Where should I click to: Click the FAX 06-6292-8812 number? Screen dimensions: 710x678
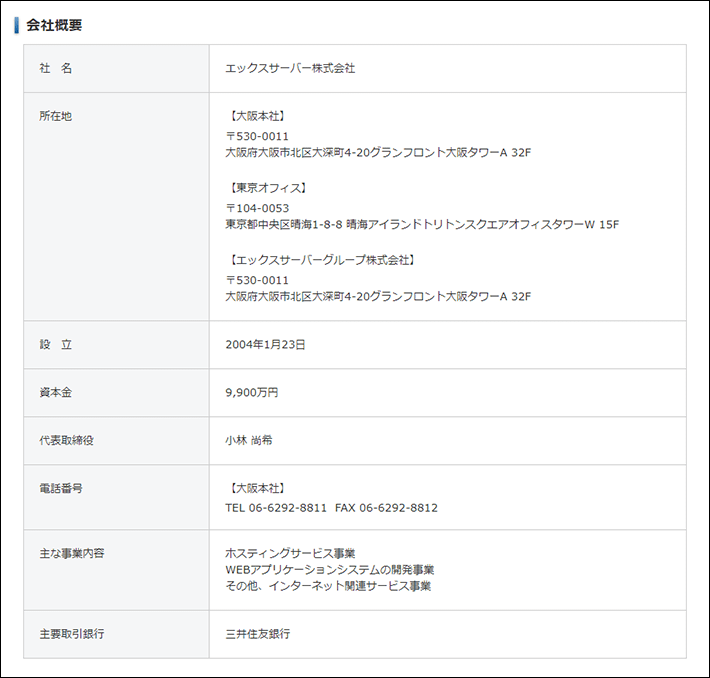click(x=387, y=508)
